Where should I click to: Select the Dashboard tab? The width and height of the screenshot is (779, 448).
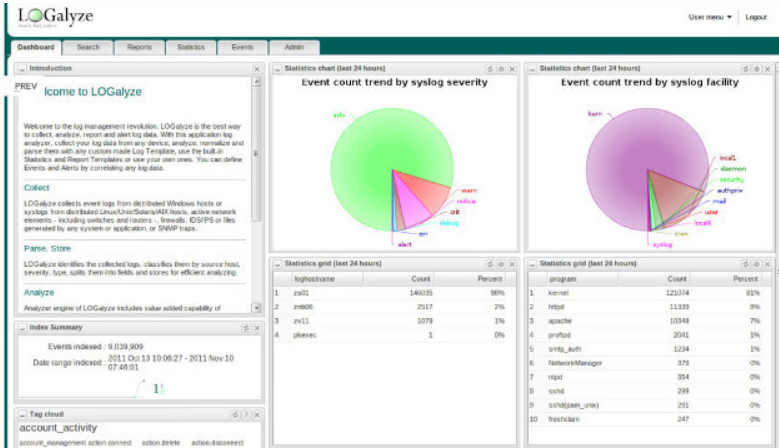pyautogui.click(x=36, y=47)
